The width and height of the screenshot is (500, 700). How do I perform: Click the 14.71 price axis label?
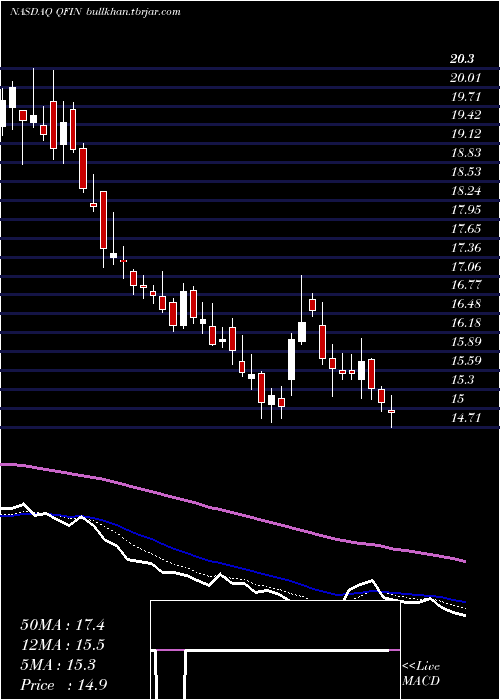(466, 418)
